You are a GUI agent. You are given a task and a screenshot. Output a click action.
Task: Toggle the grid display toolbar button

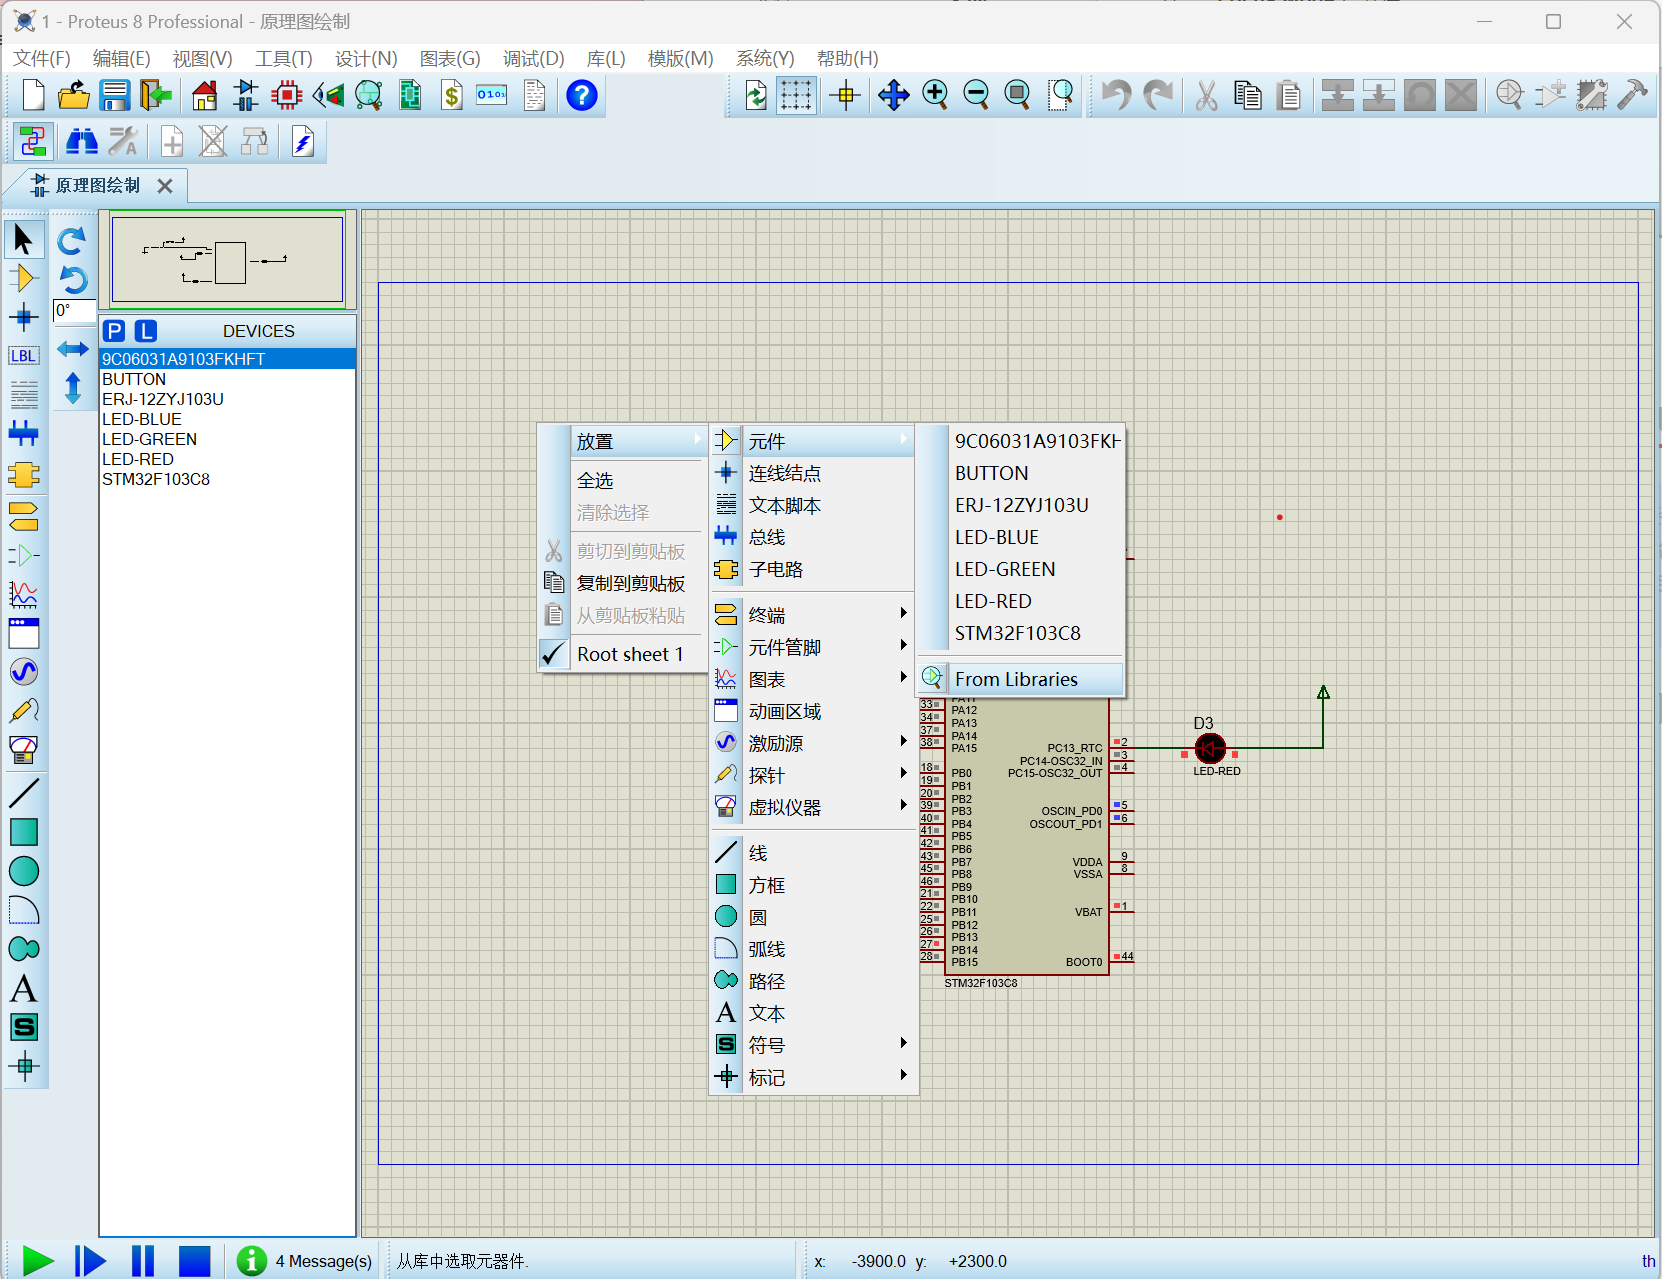point(796,95)
